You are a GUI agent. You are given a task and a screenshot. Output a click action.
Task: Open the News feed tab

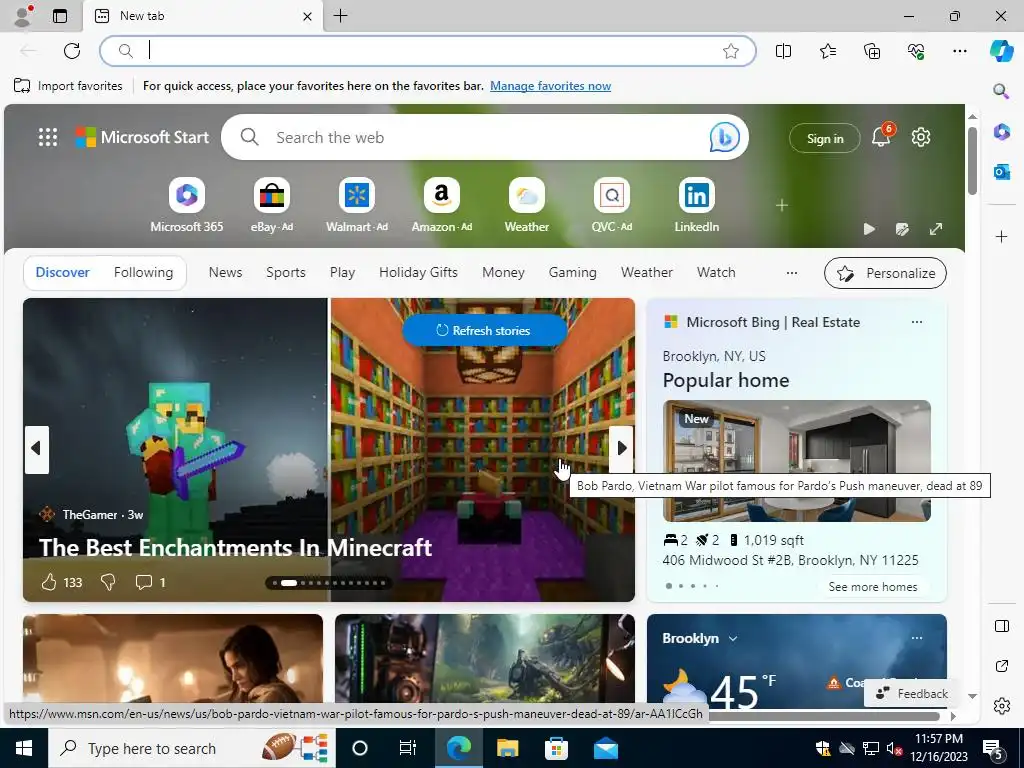pyautogui.click(x=225, y=272)
